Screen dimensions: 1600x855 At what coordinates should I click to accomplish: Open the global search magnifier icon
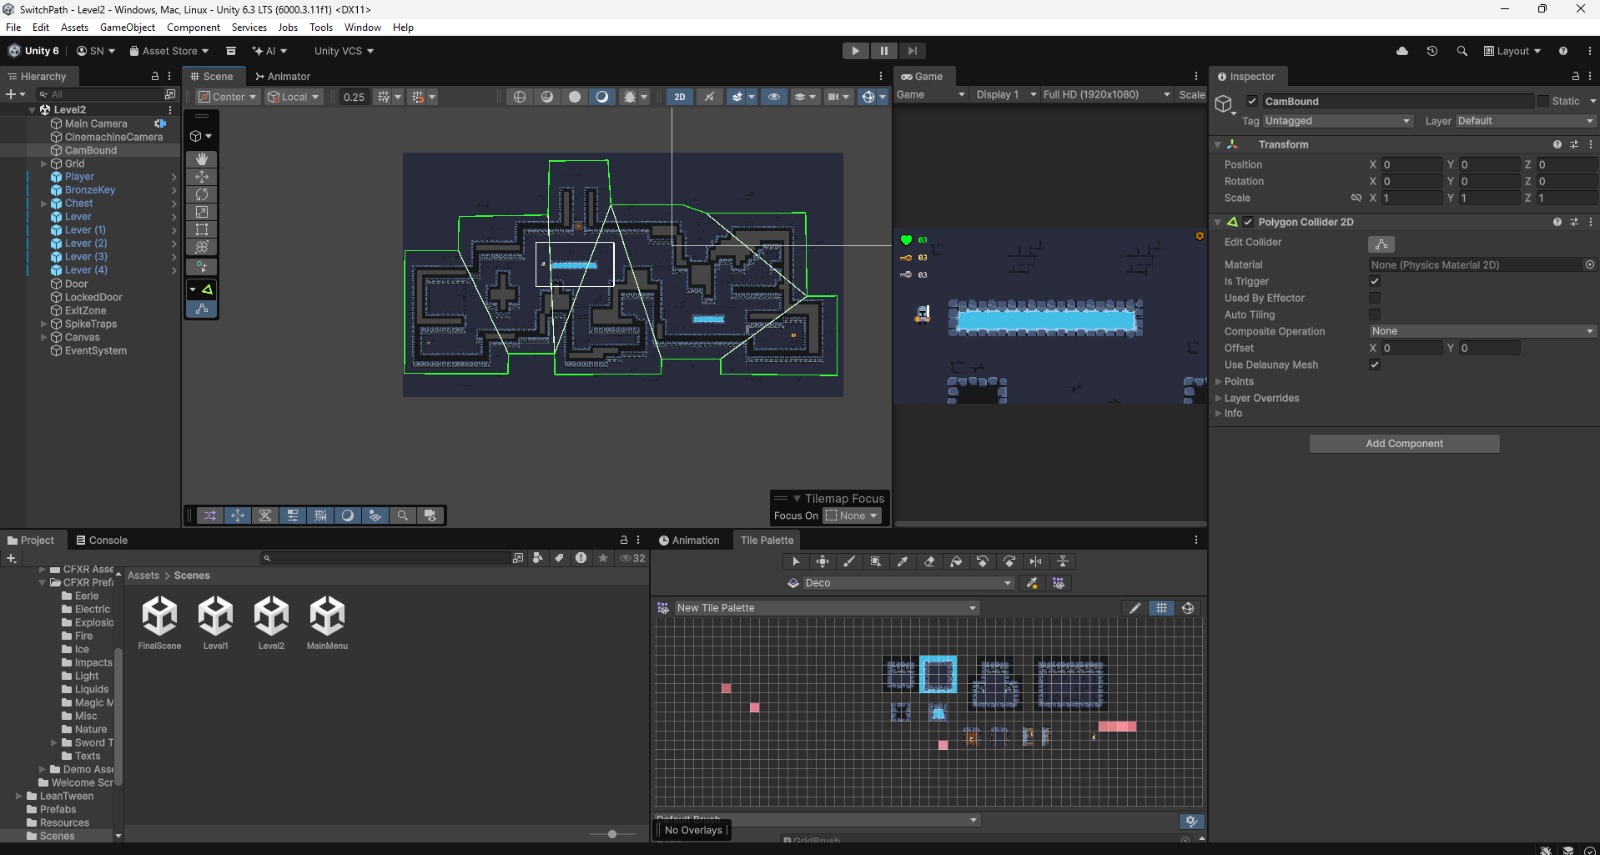coord(1462,51)
